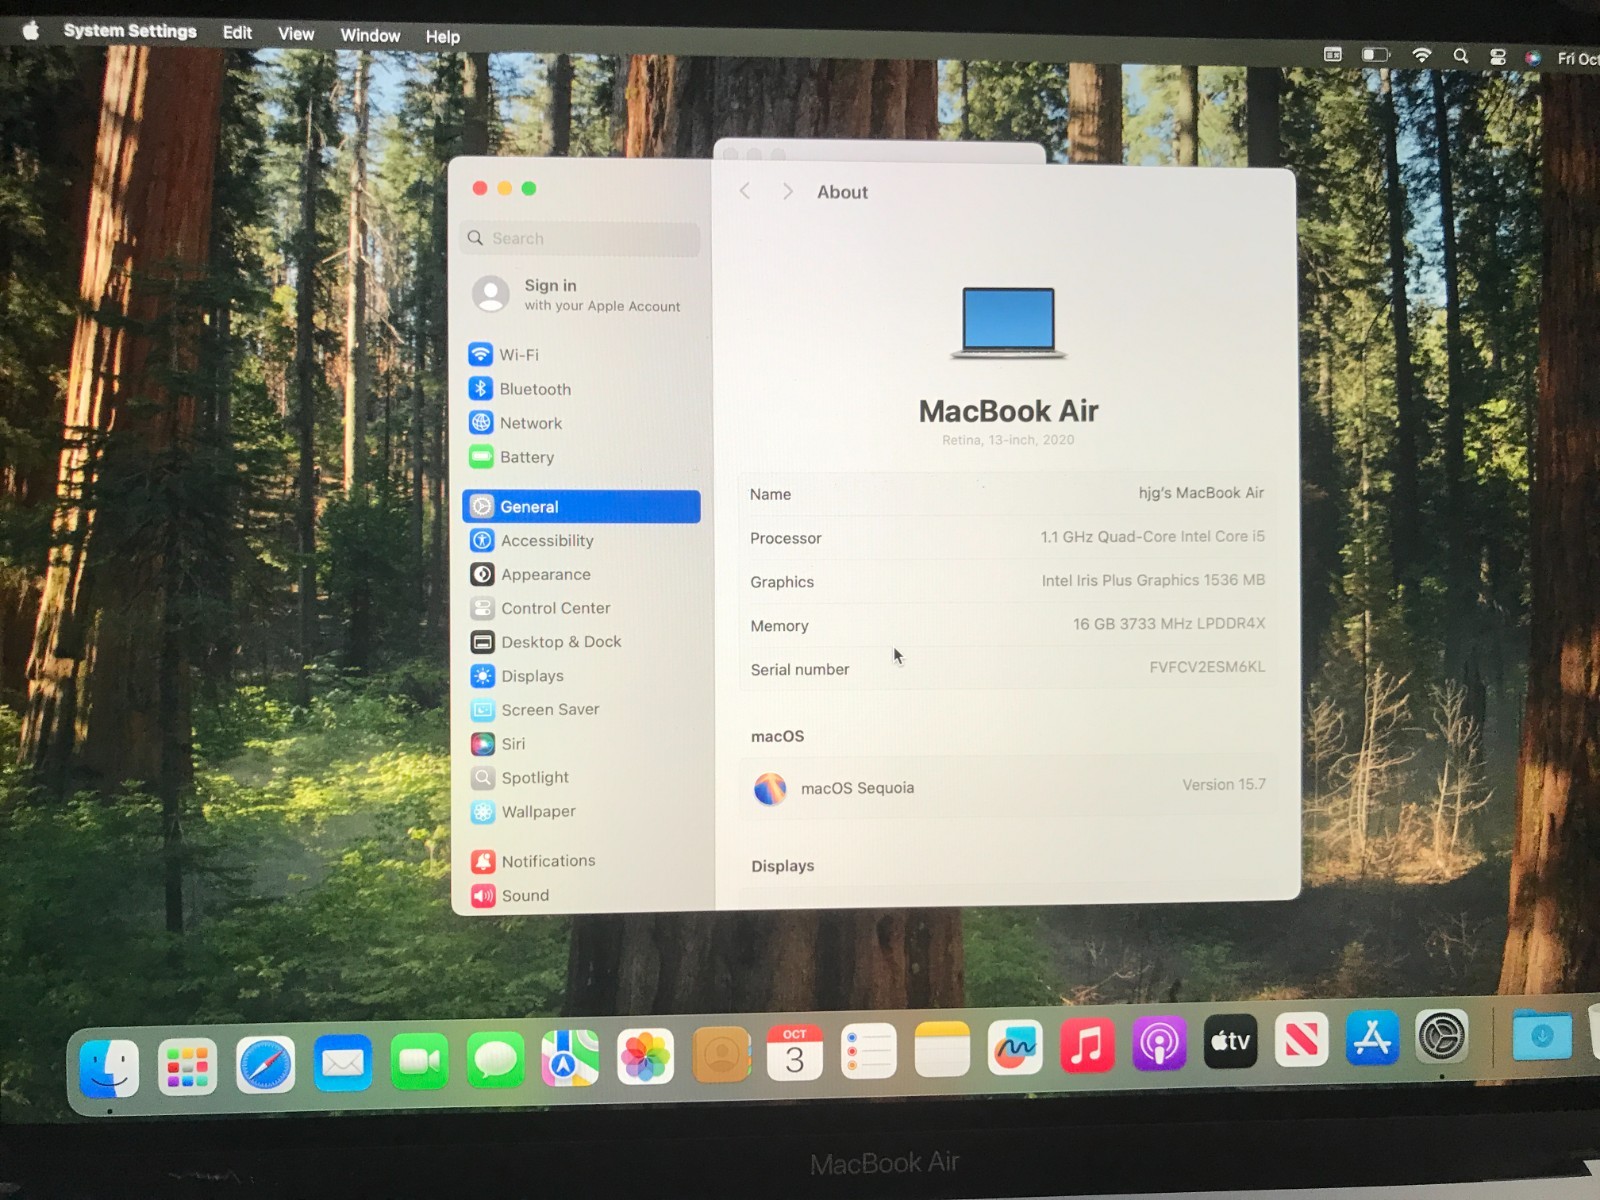Open Contacts from the Dock
1600x1200 pixels.
click(x=721, y=1055)
